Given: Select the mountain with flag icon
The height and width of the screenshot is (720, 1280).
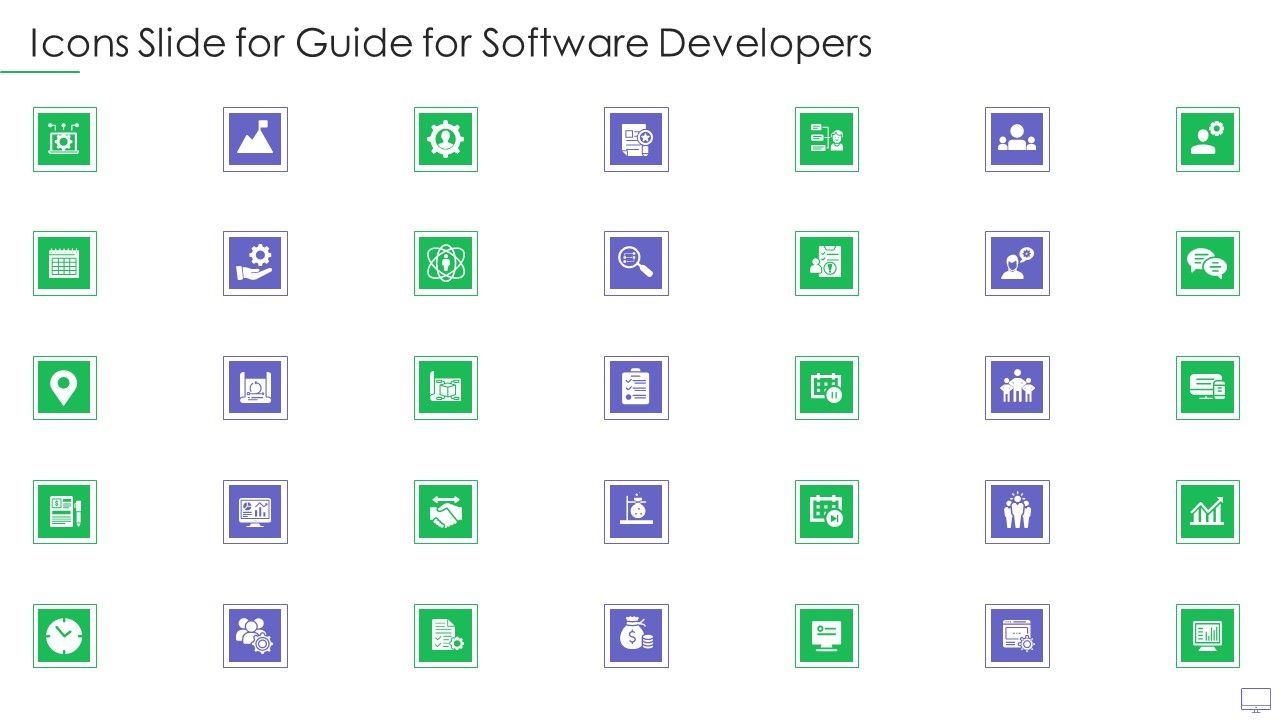Looking at the screenshot, I should click(x=255, y=139).
